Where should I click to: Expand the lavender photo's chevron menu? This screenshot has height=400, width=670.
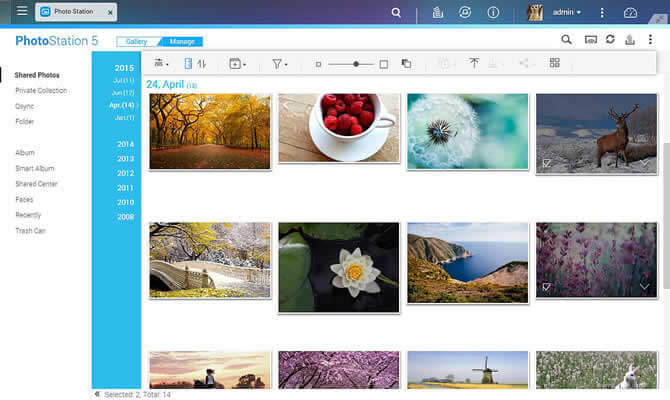(645, 287)
